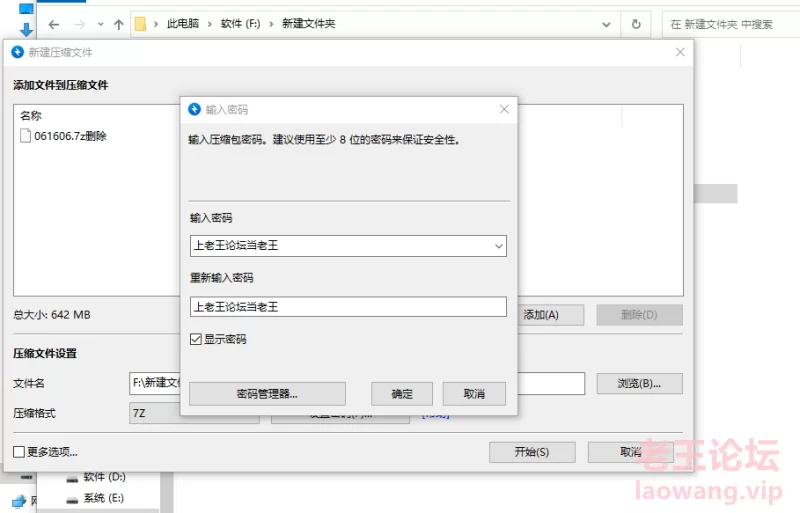The width and height of the screenshot is (800, 513).
Task: Click the folder icon in address bar
Action: pos(140,24)
